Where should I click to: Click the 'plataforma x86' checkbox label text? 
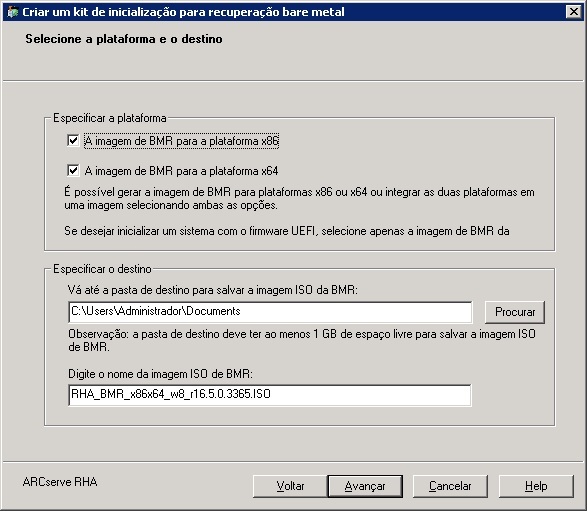tap(182, 141)
